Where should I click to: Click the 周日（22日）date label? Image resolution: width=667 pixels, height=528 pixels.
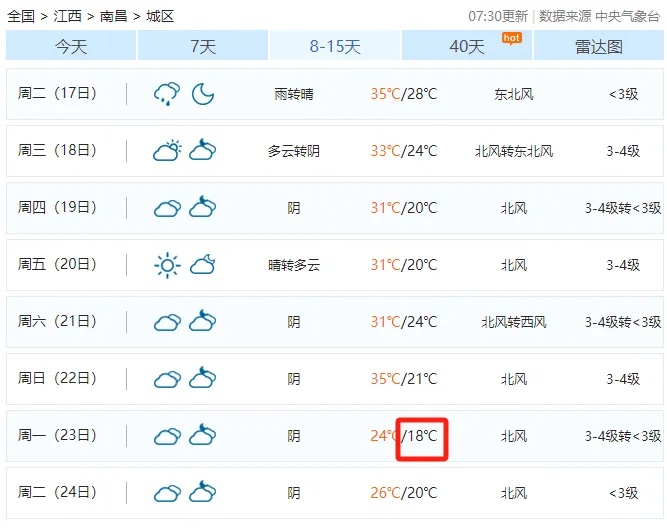pyautogui.click(x=57, y=378)
